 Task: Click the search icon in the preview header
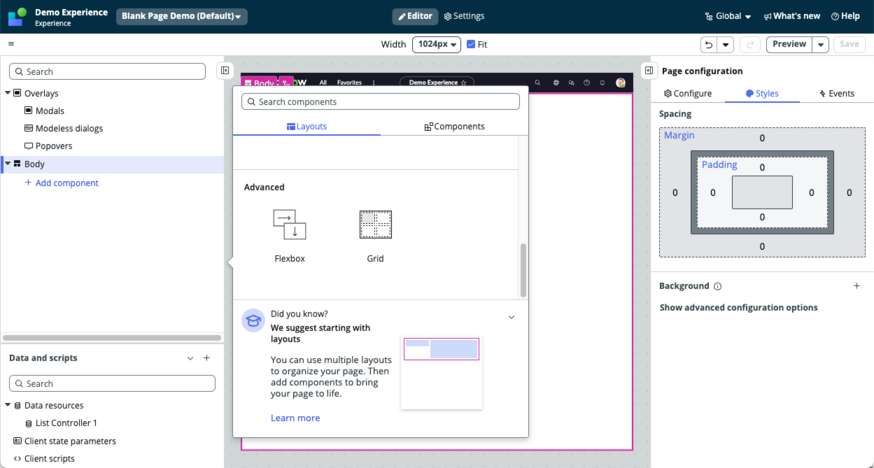(x=538, y=82)
